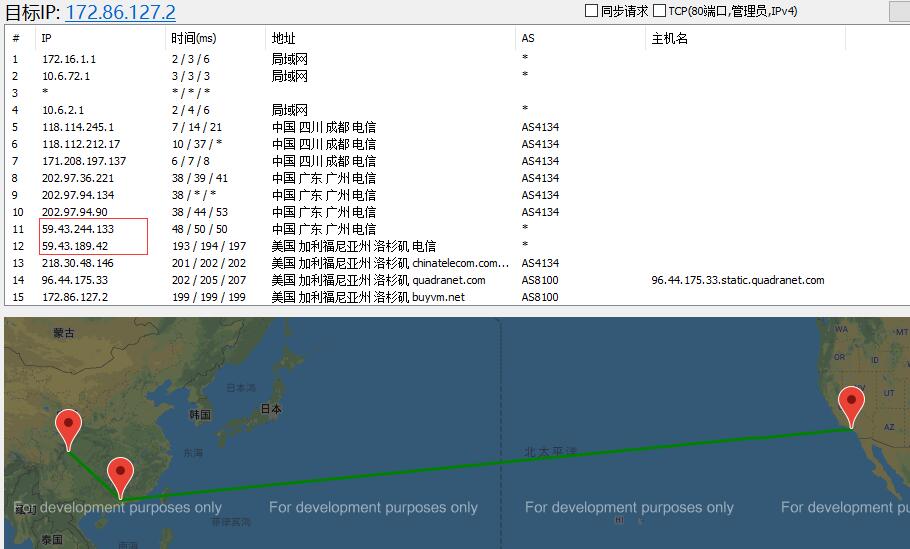Enable the 同步请求 checkbox
910x549 pixels.
coord(591,10)
